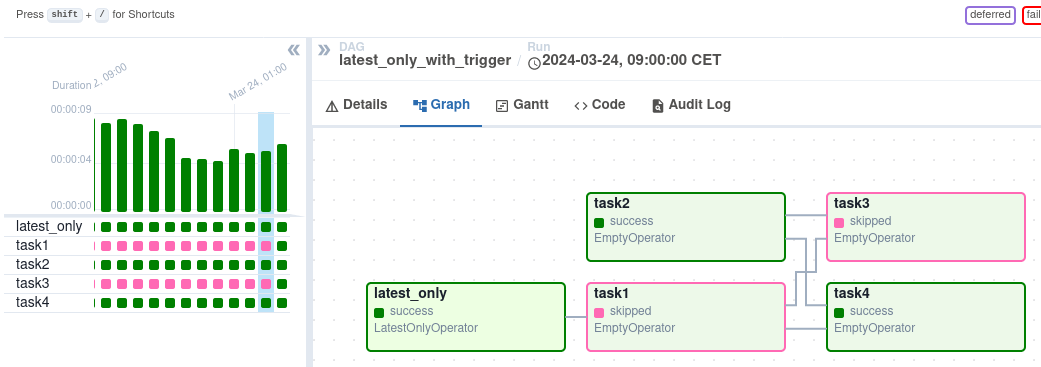The image size is (1041, 367).
Task: Click the Graph tab hierarchy icon
Action: 420,105
